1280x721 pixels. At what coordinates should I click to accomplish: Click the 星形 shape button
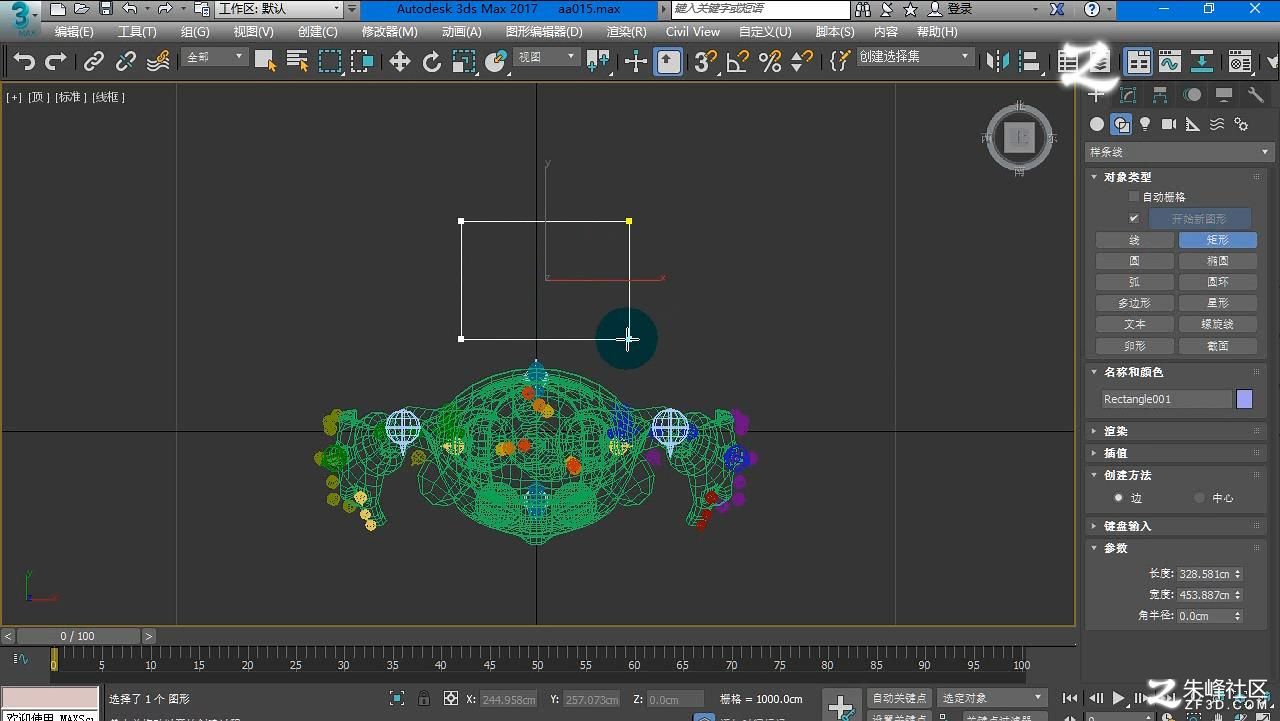(x=1217, y=303)
